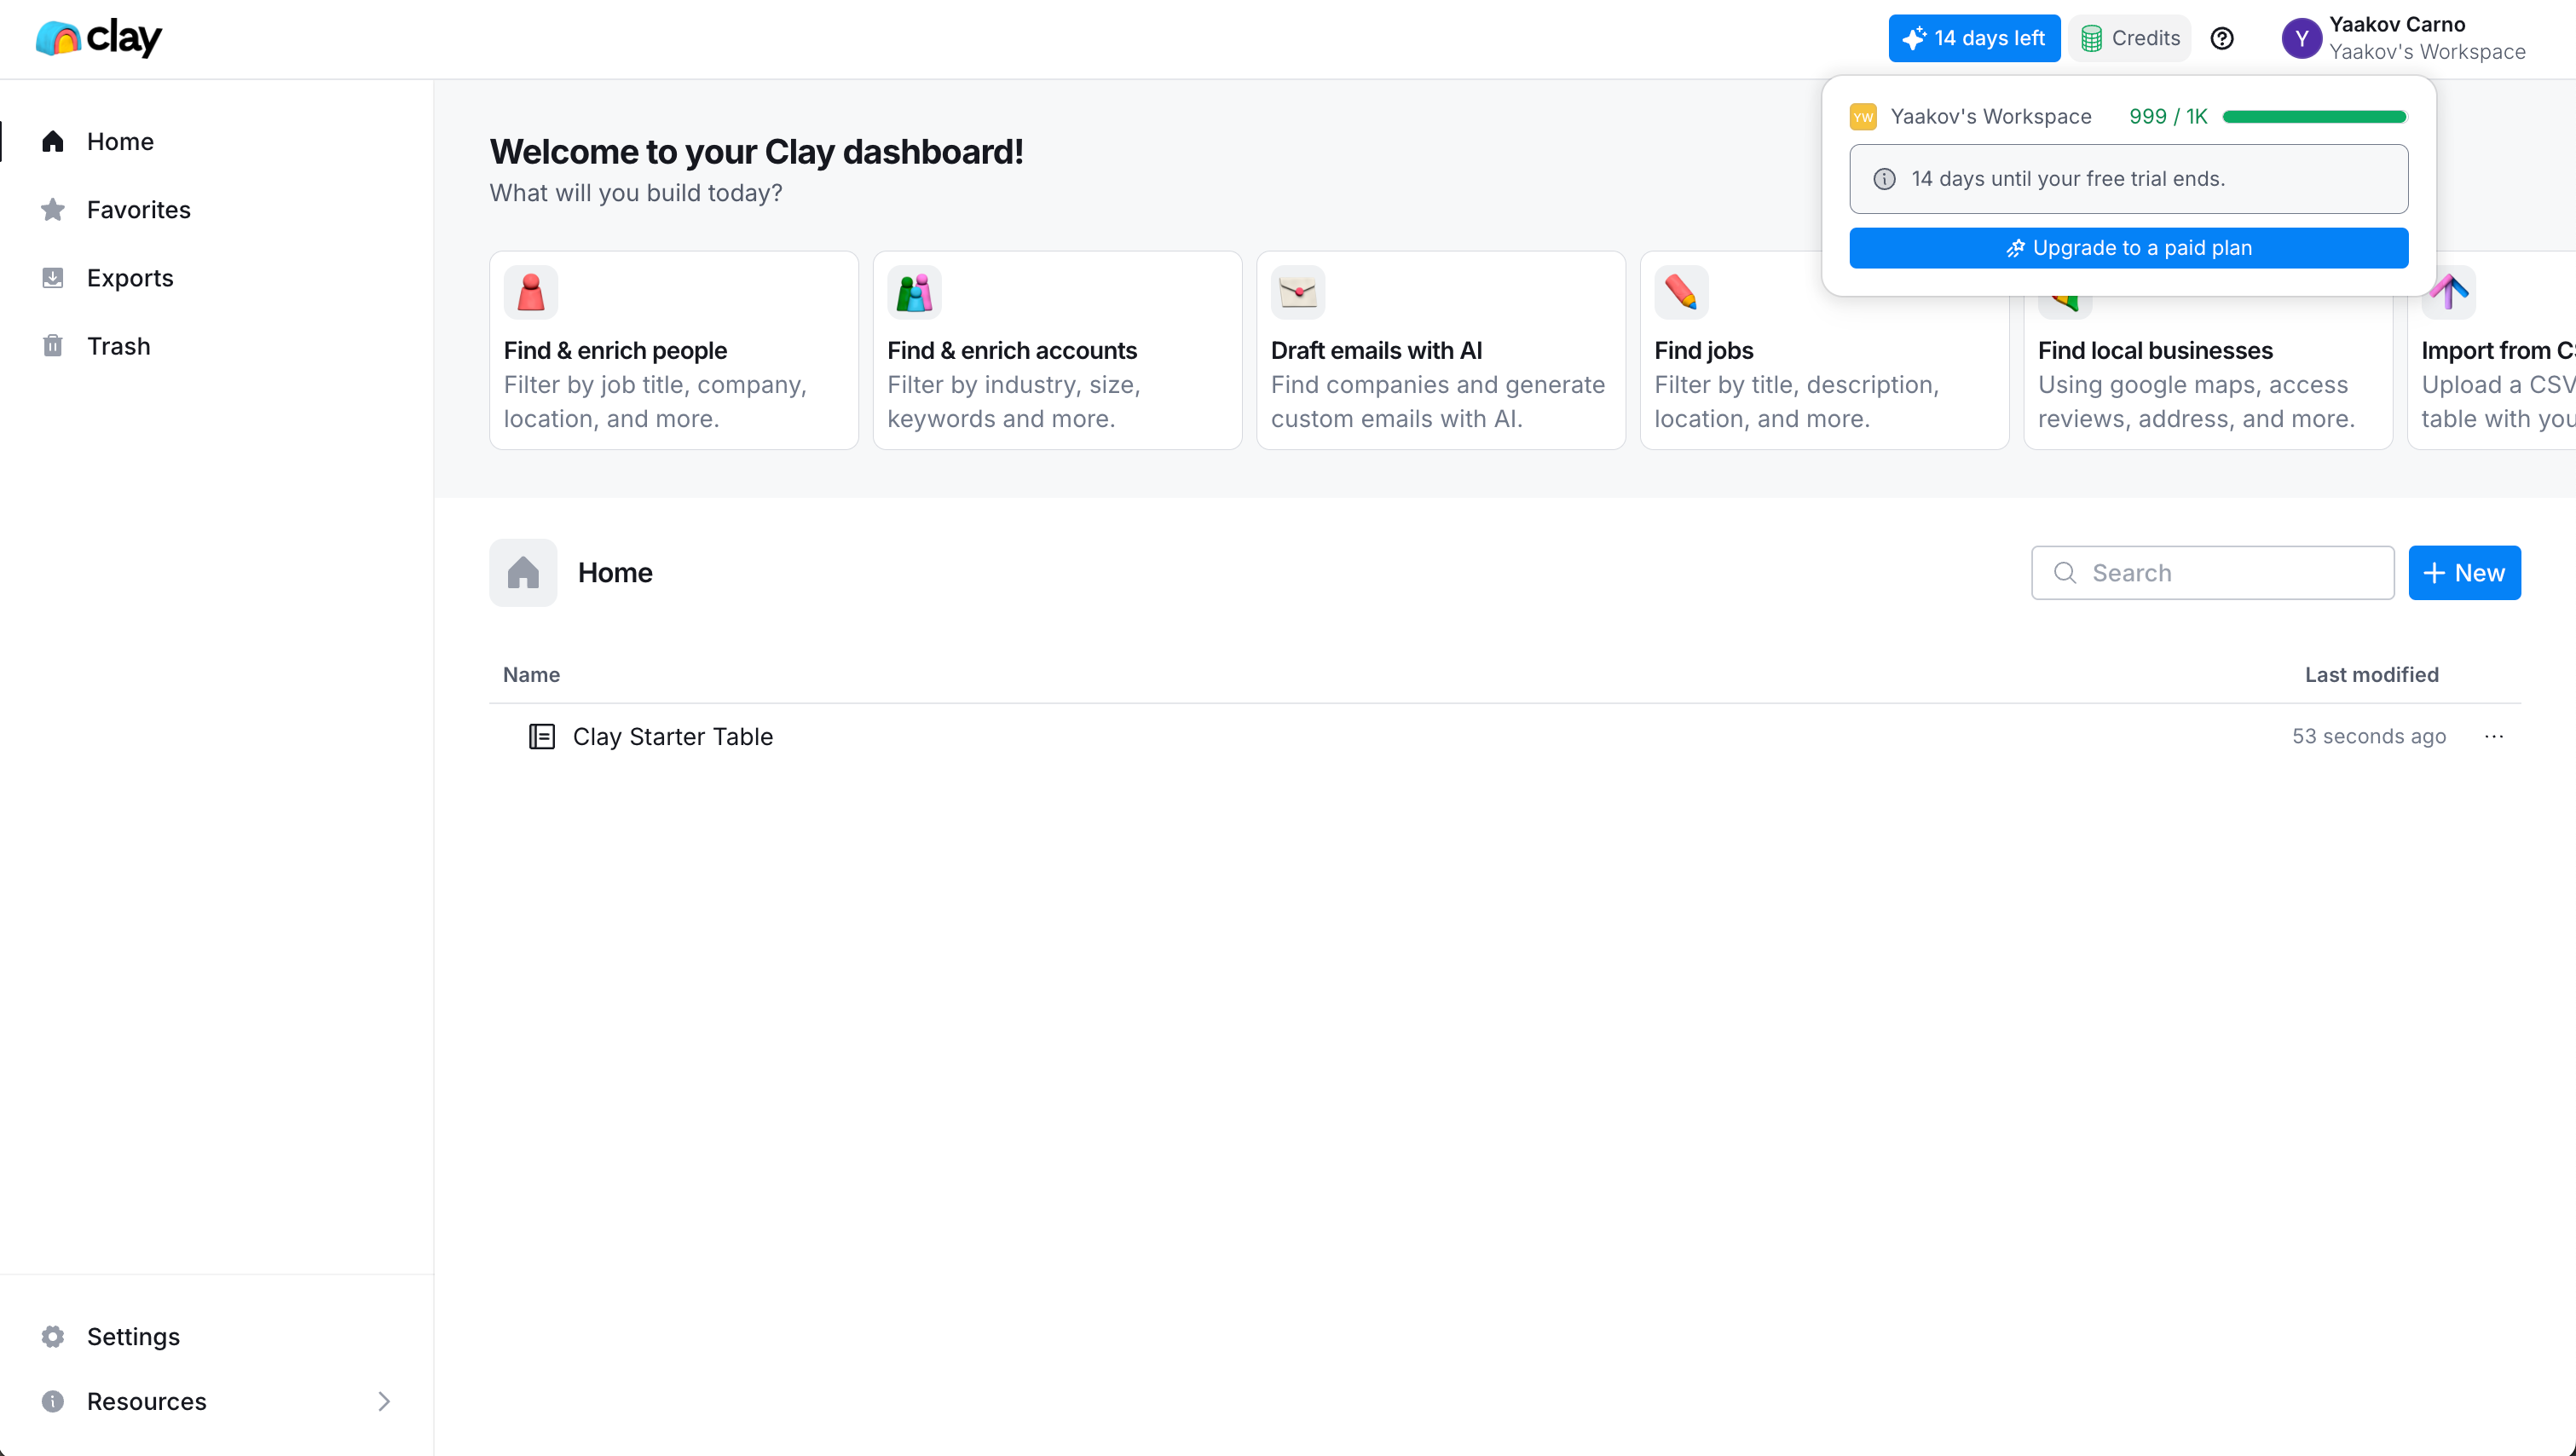Click the Settings gear icon
The height and width of the screenshot is (1456, 2576).
pos(53,1336)
